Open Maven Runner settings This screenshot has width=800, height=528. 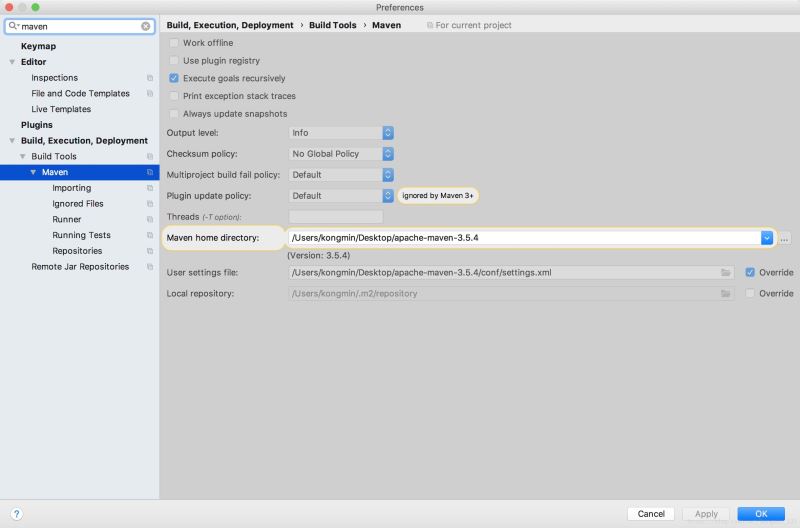click(67, 219)
